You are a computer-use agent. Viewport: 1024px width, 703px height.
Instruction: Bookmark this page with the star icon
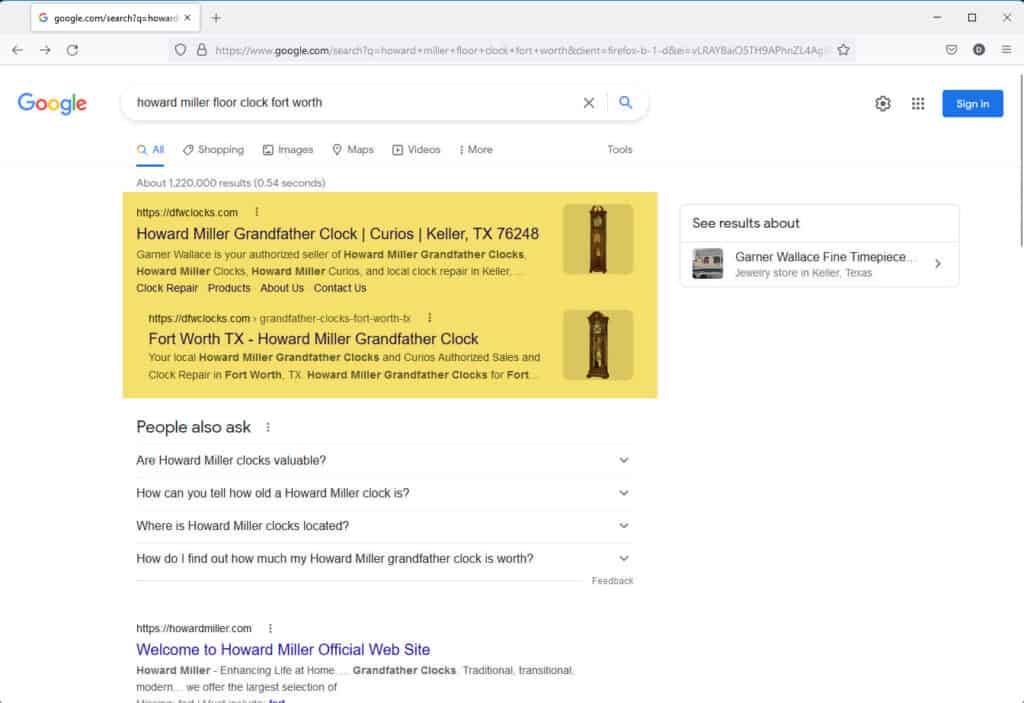843,50
